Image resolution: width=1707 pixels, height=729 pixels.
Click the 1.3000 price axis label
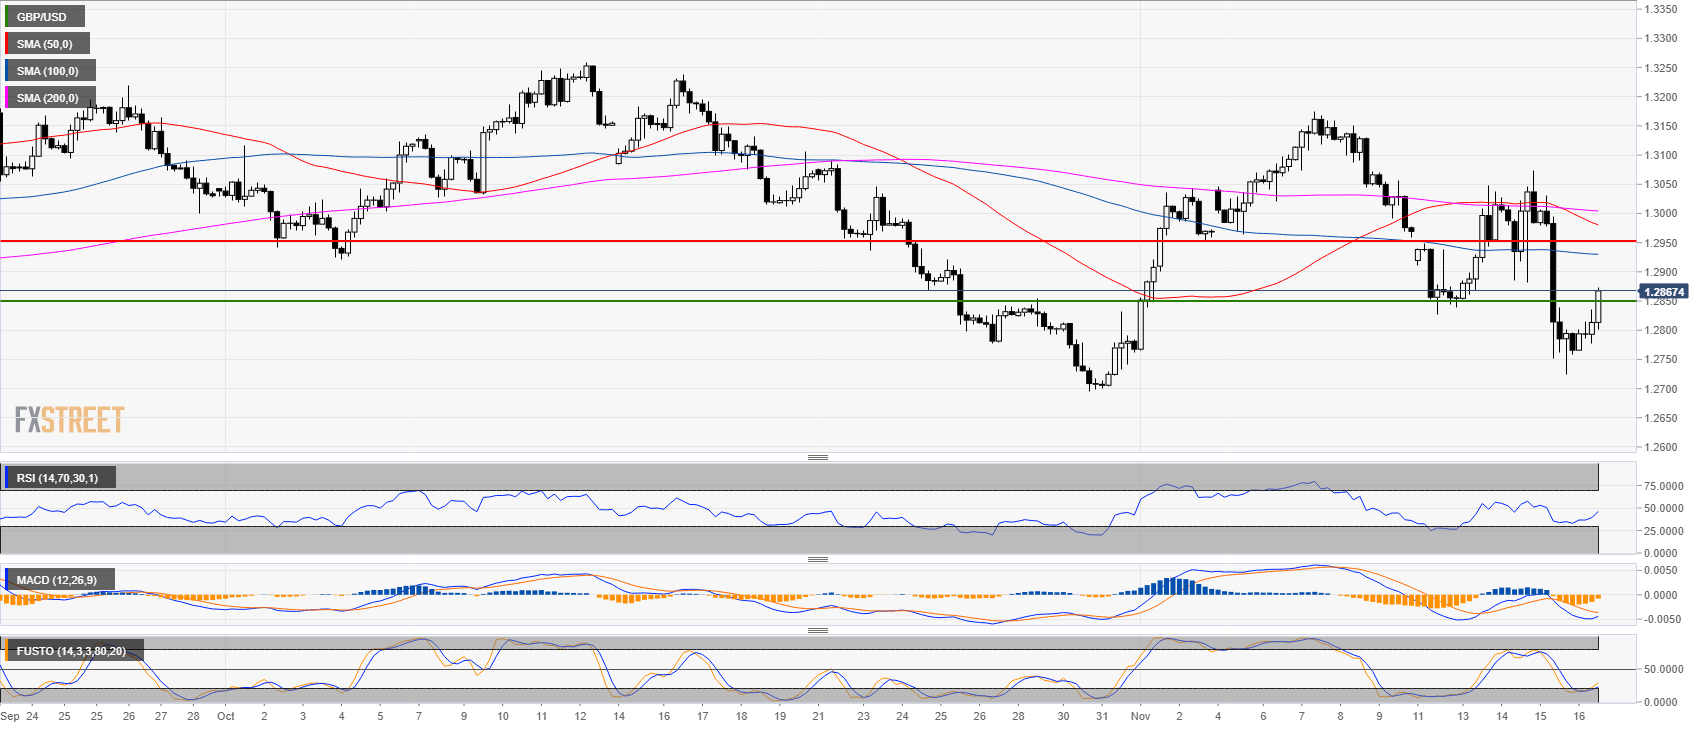click(1661, 214)
